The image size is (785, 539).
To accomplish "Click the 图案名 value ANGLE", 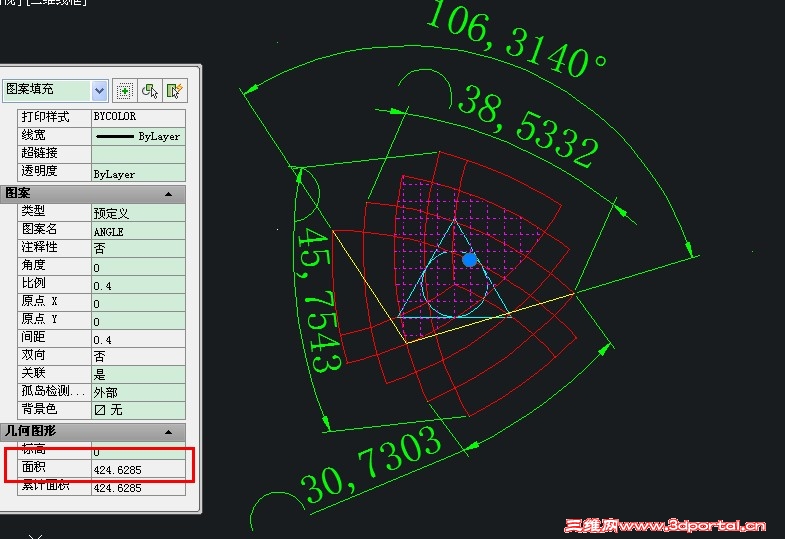I will pyautogui.click(x=138, y=231).
